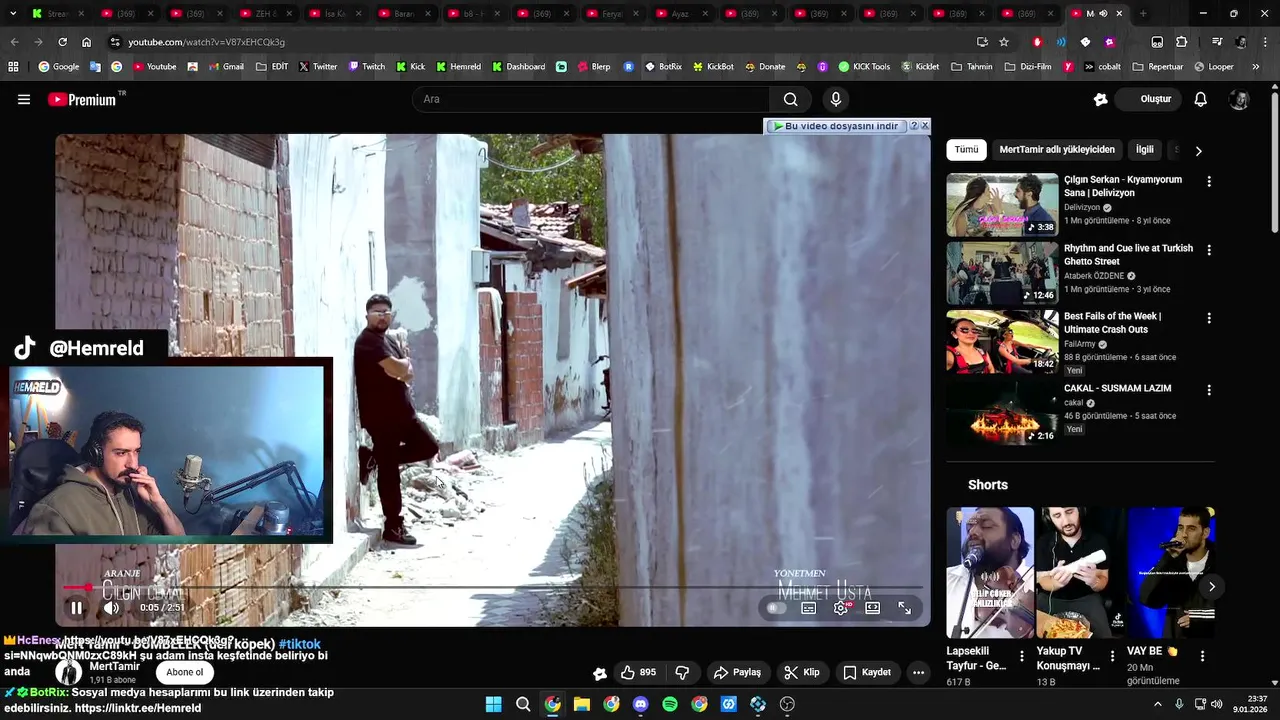Viewport: 1280px width, 720px height.
Task: Click the Klip button
Action: 802,672
